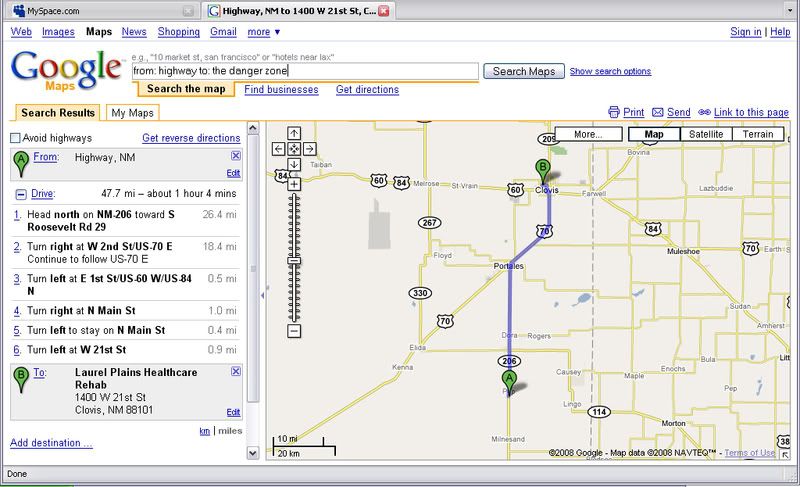The height and width of the screenshot is (487, 800).
Task: Click the zoom level slider handle
Action: (294, 259)
